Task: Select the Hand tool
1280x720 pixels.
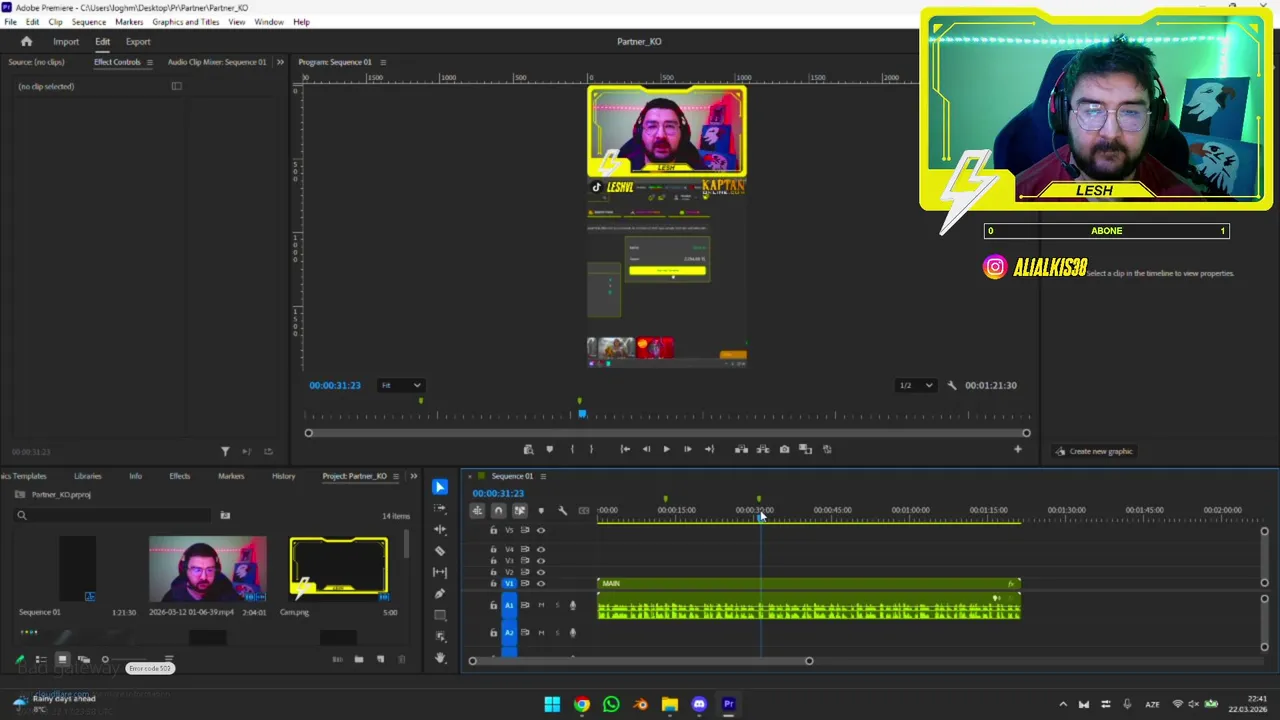Action: (440, 658)
